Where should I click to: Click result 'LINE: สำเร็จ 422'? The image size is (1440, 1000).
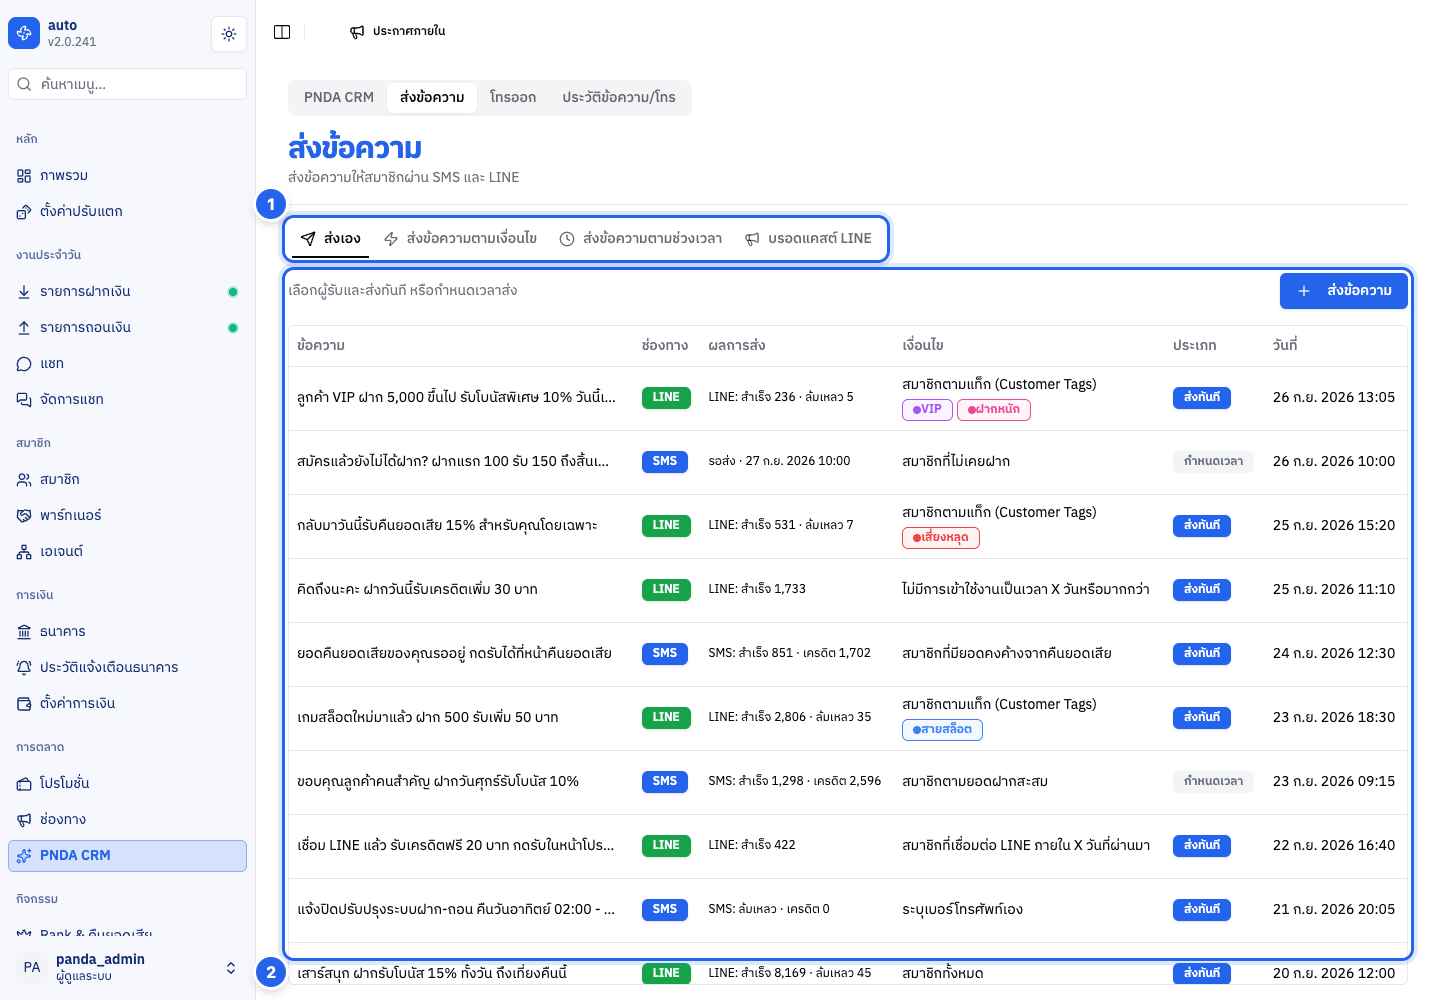(x=752, y=845)
